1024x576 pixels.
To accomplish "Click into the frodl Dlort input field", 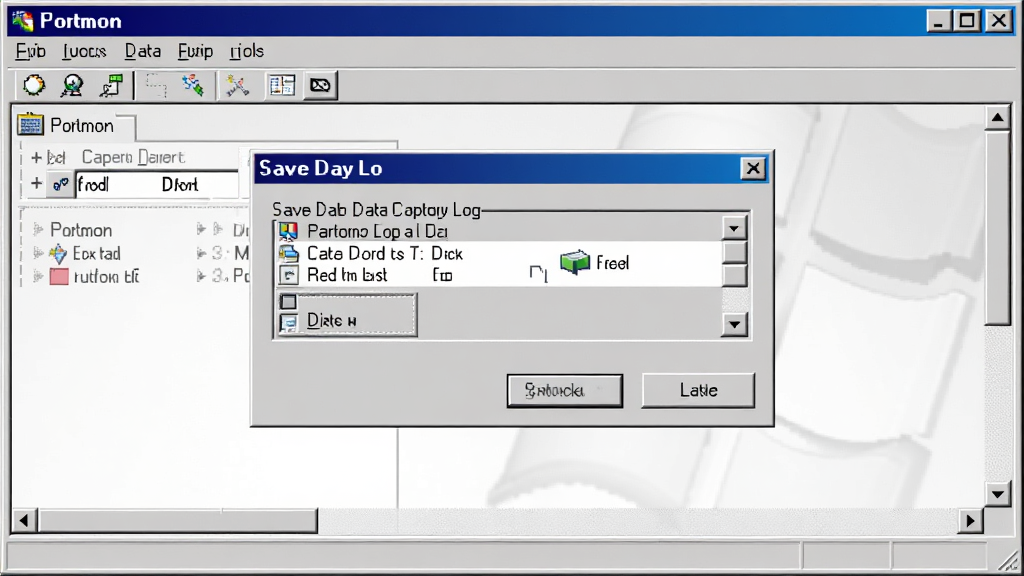I will click(x=157, y=185).
